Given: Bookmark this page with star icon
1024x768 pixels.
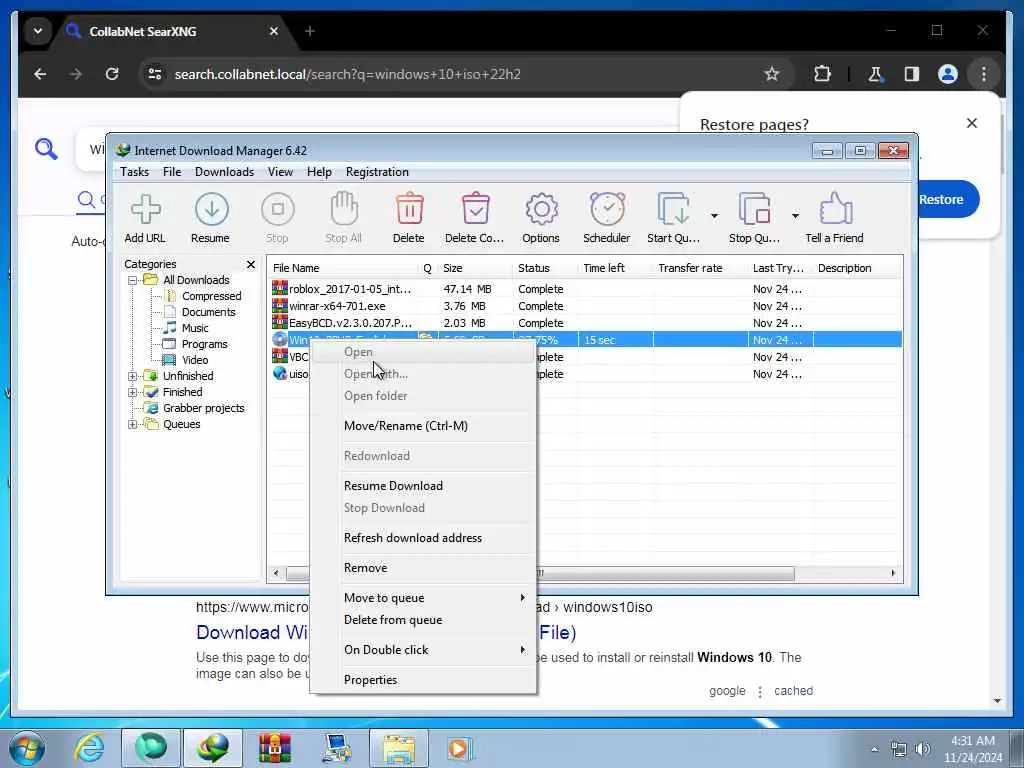Looking at the screenshot, I should (772, 74).
